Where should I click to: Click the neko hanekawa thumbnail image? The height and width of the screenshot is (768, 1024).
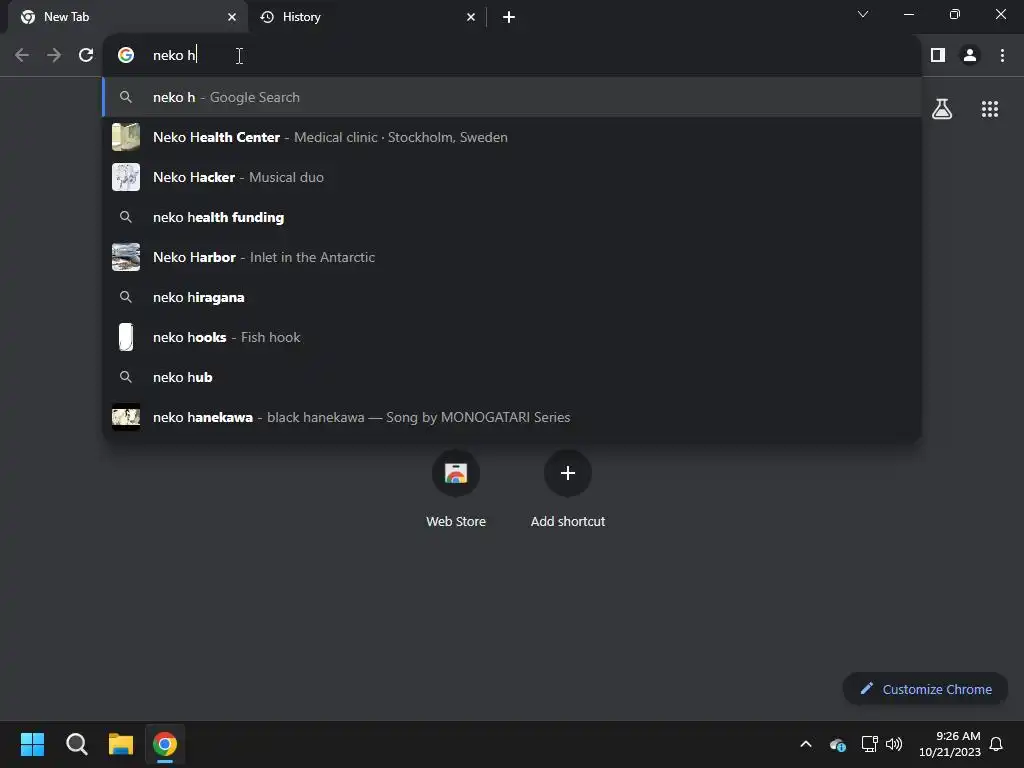pyautogui.click(x=126, y=417)
